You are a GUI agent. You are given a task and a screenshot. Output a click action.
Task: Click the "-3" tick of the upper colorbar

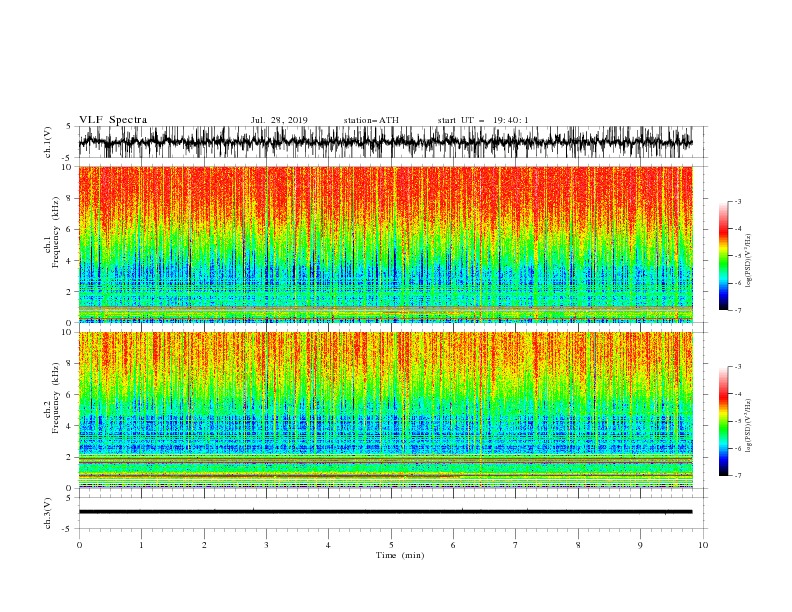[738, 201]
